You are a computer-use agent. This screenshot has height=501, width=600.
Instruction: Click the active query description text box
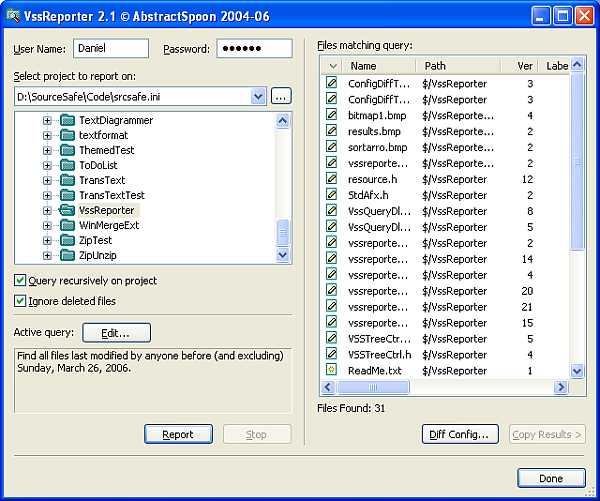click(x=153, y=380)
